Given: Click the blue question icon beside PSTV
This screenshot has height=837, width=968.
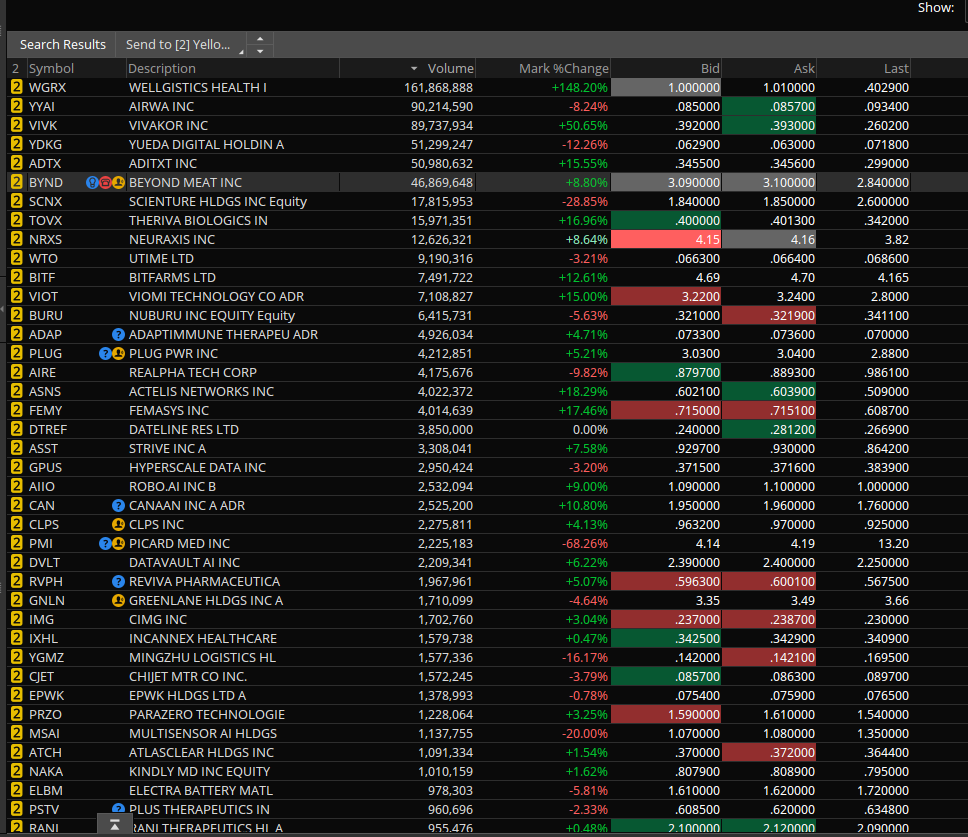Looking at the screenshot, I should point(119,809).
